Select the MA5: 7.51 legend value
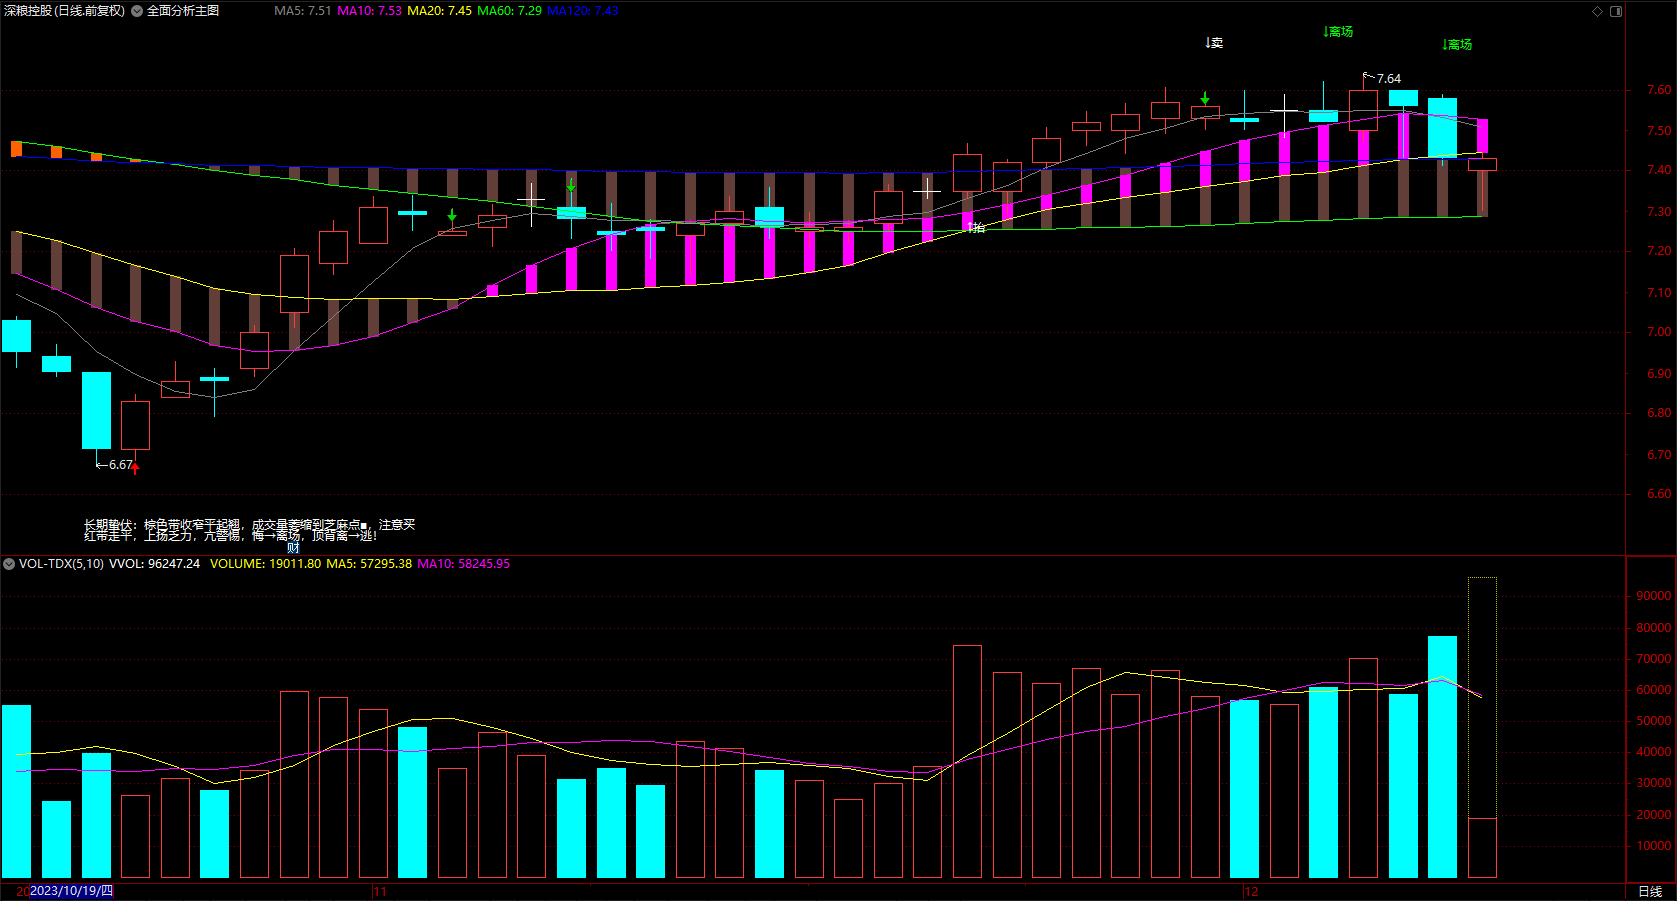The height and width of the screenshot is (901, 1677). pyautogui.click(x=302, y=11)
